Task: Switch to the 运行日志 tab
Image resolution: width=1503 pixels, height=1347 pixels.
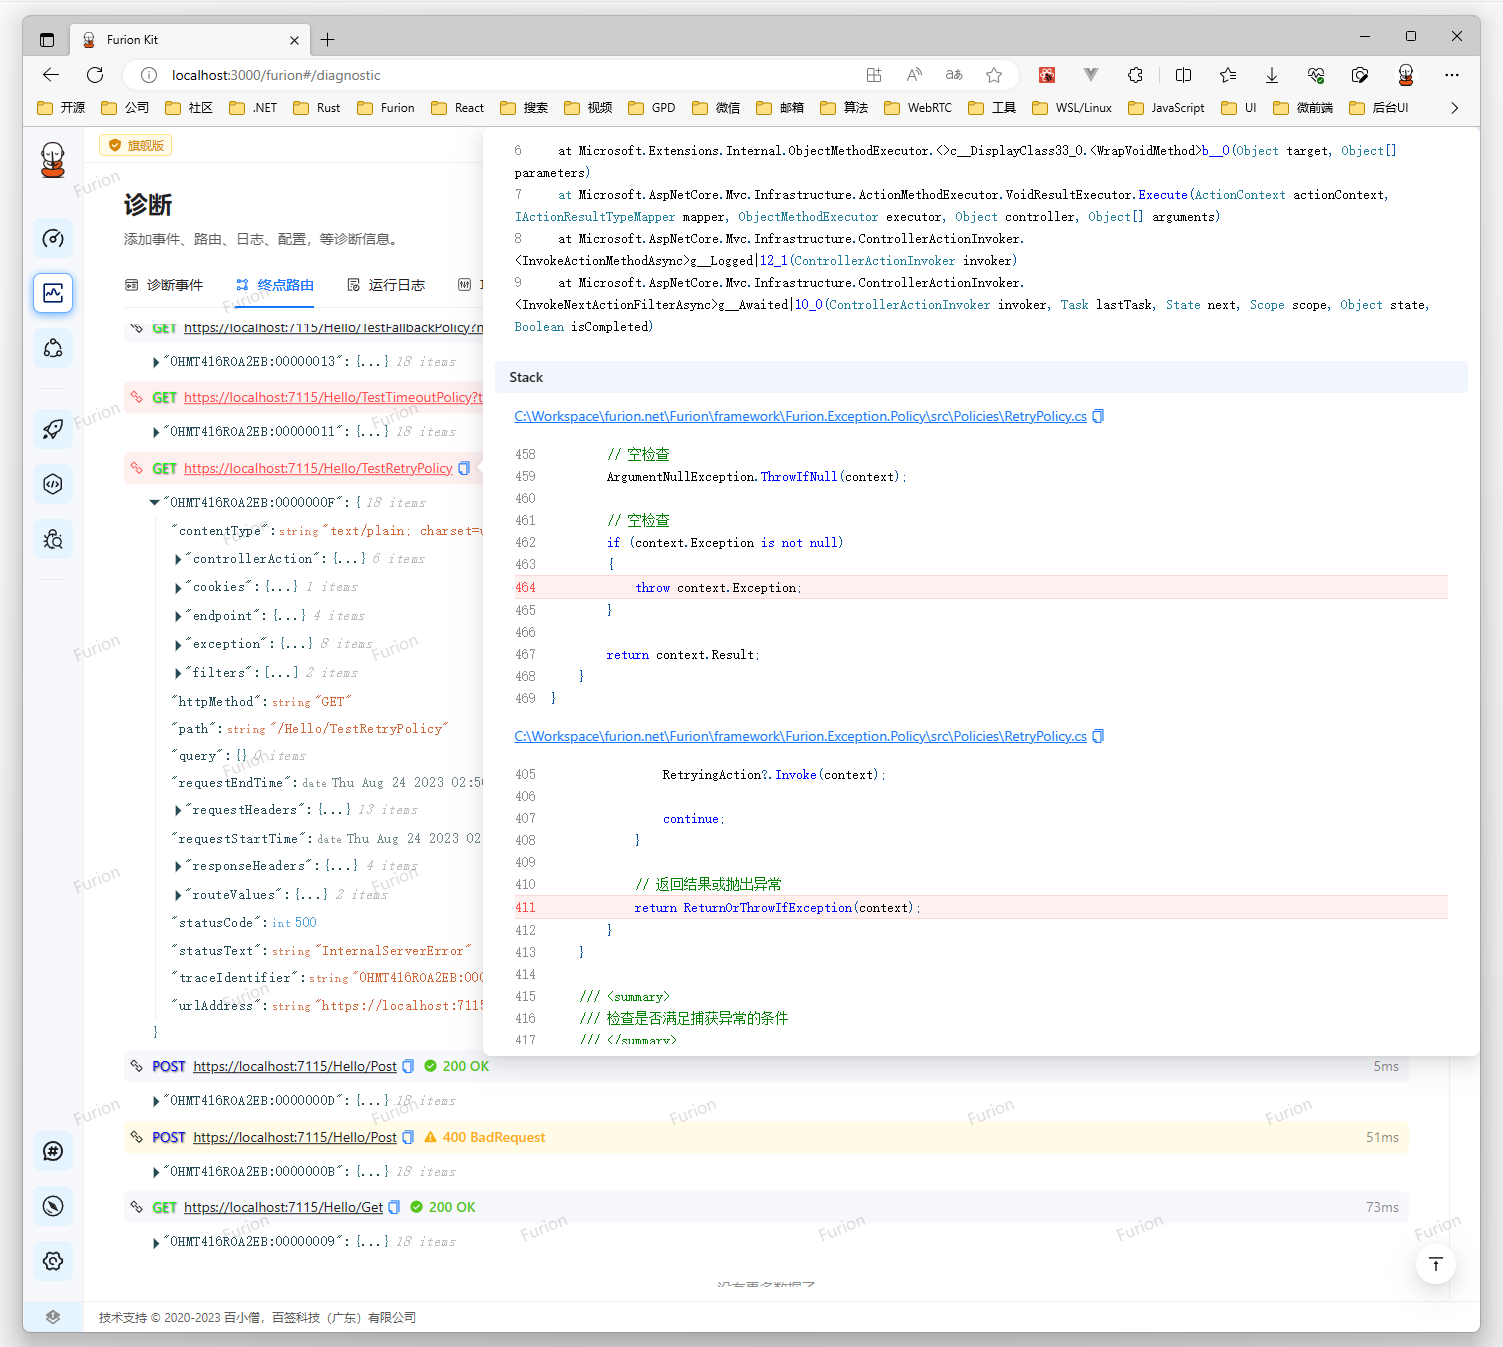Action: pos(386,285)
